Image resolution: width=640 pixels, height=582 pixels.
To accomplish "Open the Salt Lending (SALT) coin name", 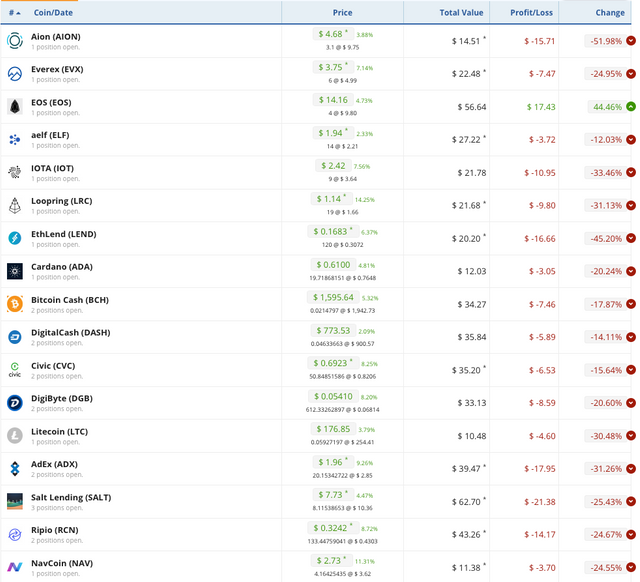I will (71, 498).
